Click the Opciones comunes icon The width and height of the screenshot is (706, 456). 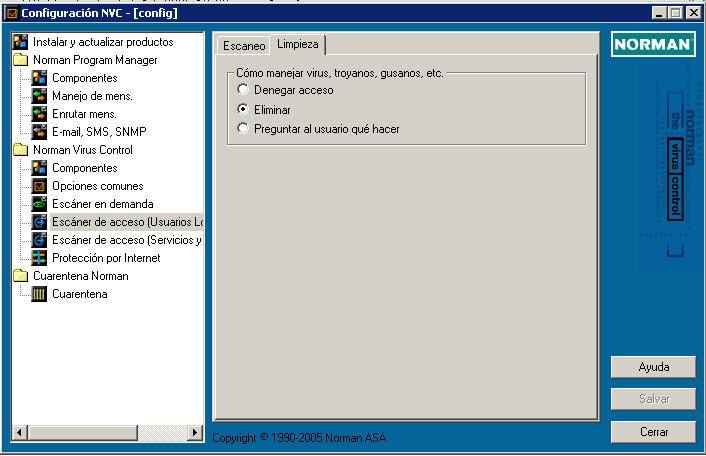39,186
